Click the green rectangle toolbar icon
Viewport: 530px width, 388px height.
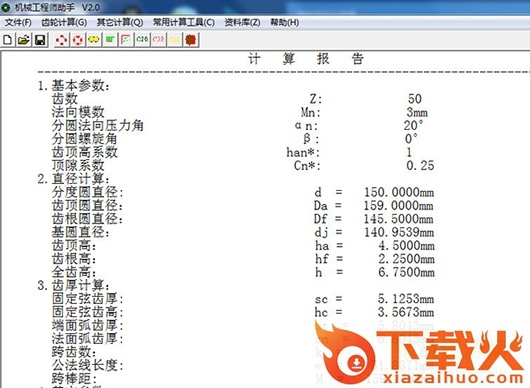(110, 40)
